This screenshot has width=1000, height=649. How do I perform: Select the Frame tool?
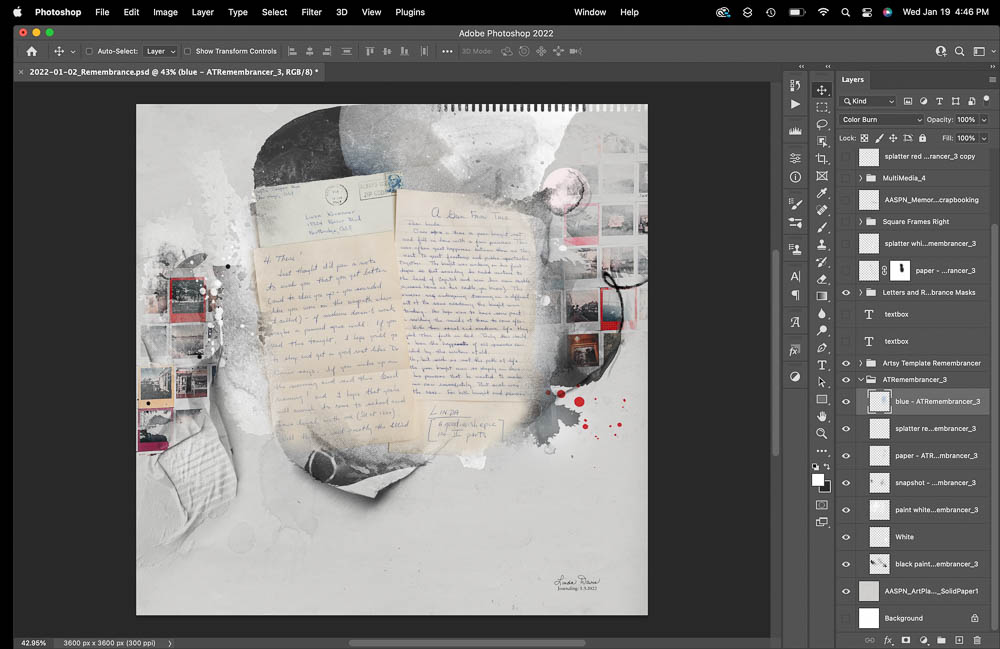coord(821,176)
